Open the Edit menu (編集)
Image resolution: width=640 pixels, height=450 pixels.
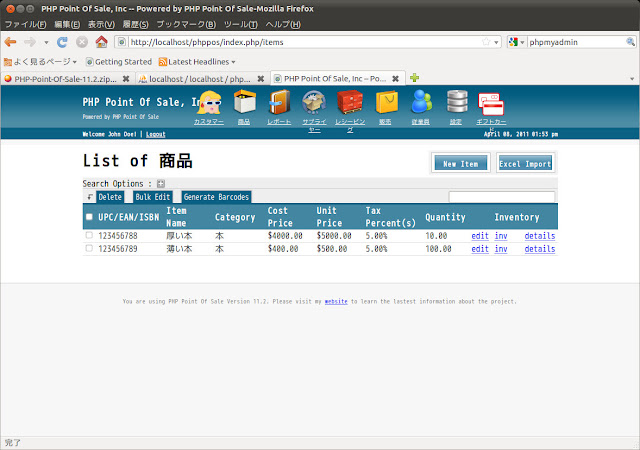tap(67, 24)
